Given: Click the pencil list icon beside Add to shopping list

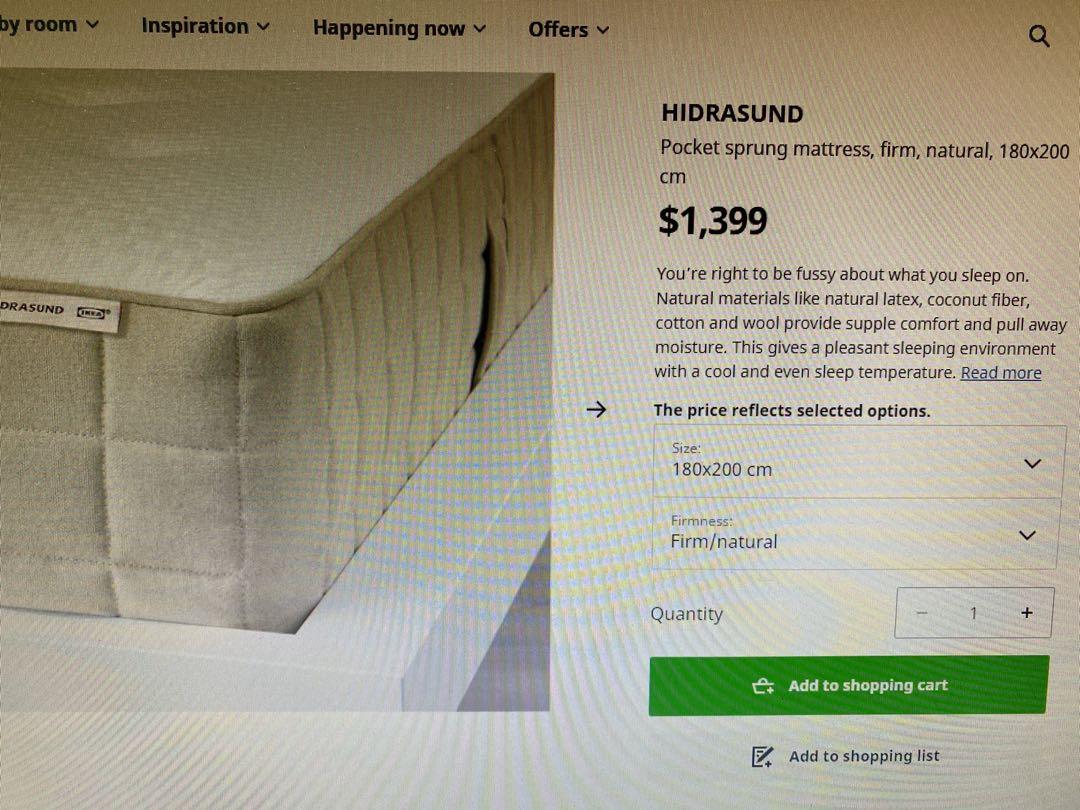Looking at the screenshot, I should pos(762,756).
